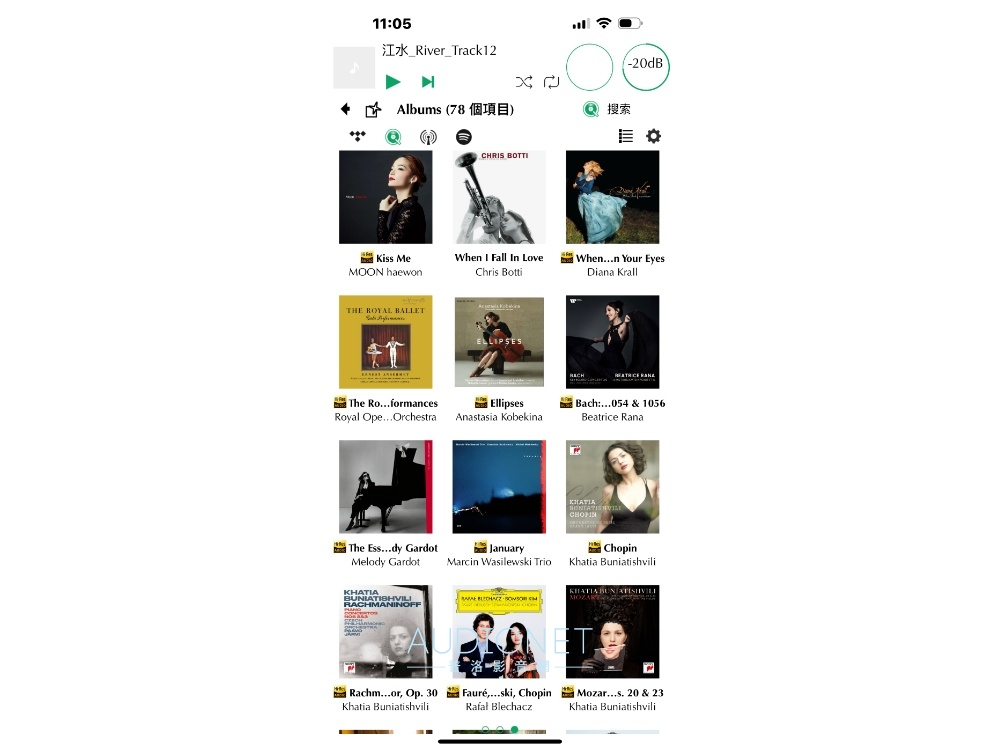Adjust the -20dB volume knob

645,66
